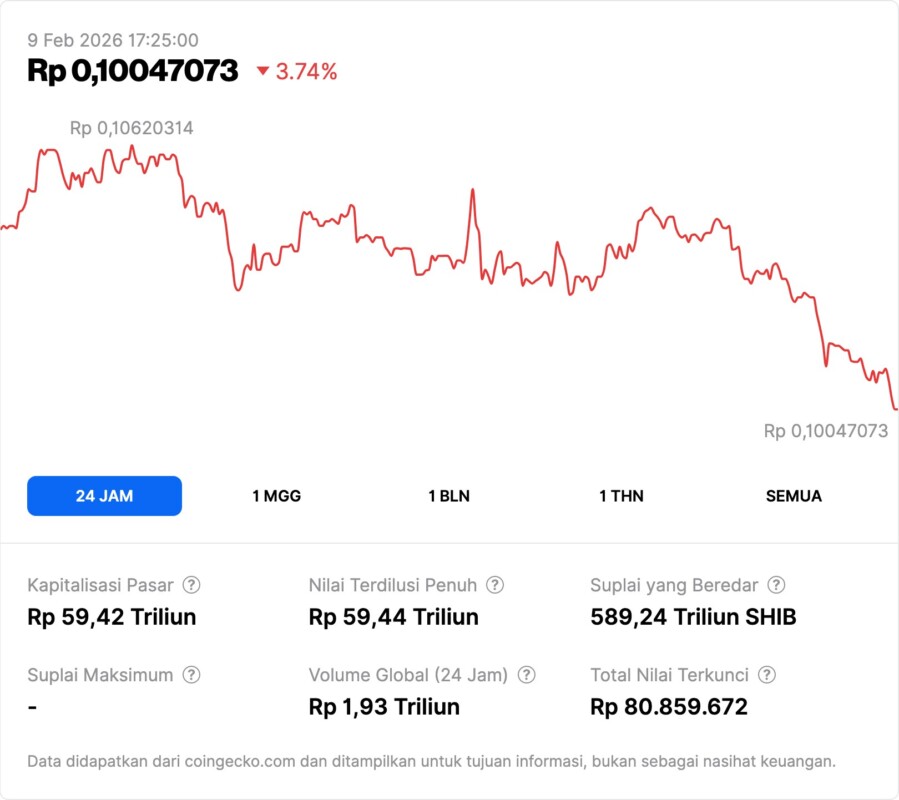This screenshot has width=899, height=800.
Task: Click the chart low label Rp 0,10047073
Action: 826,431
